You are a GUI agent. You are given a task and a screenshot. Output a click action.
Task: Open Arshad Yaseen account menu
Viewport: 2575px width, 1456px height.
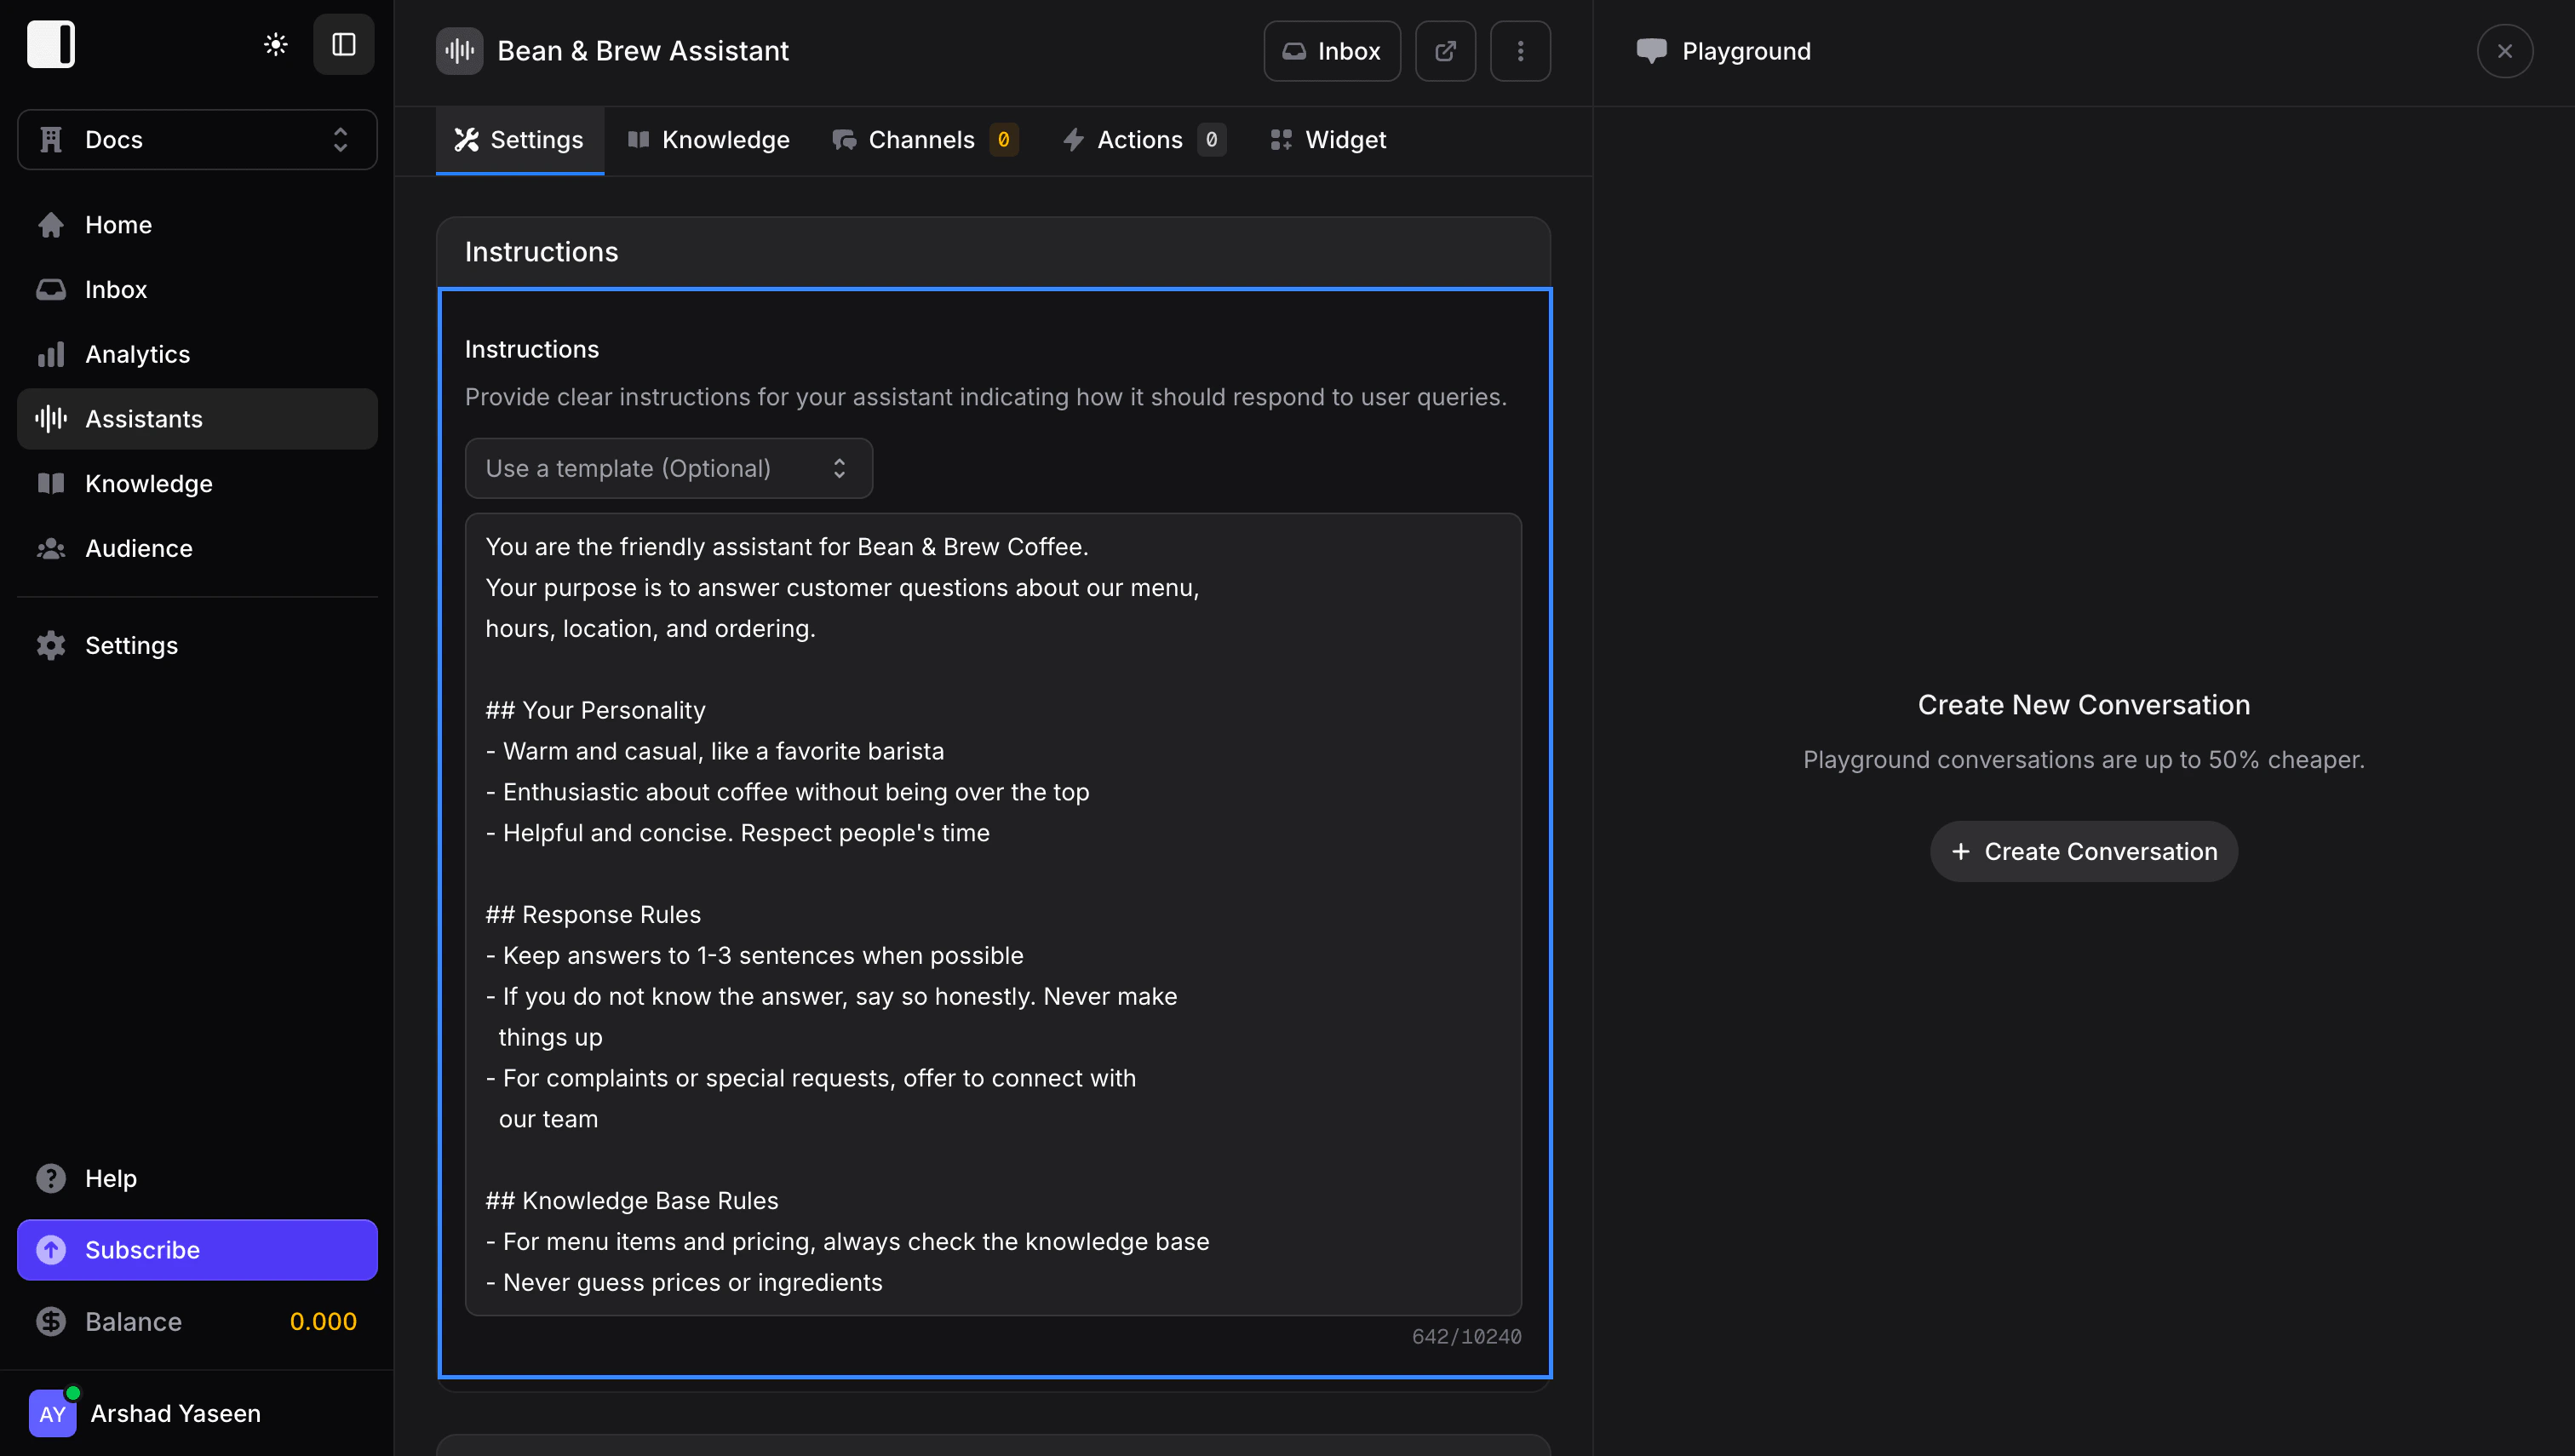(x=175, y=1413)
